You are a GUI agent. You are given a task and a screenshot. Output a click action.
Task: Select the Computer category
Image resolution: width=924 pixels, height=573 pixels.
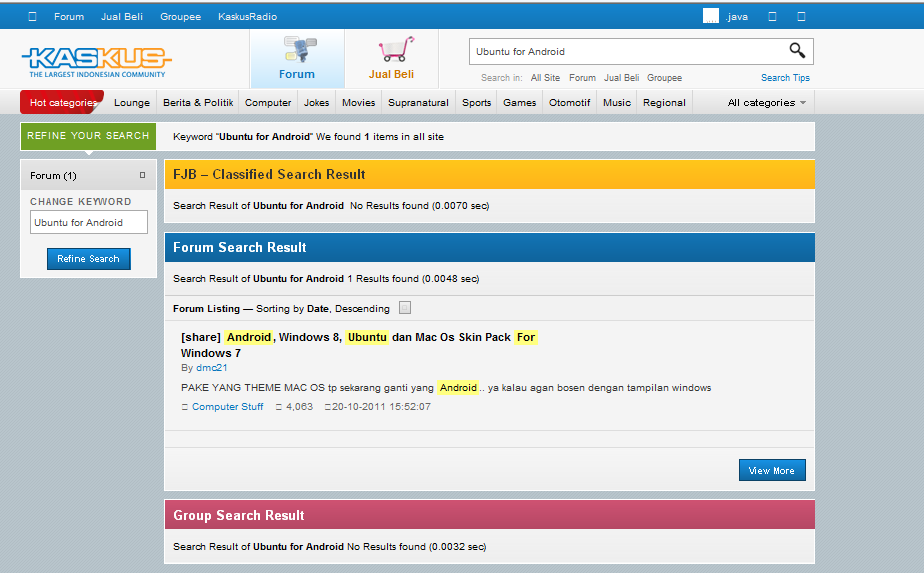268,103
